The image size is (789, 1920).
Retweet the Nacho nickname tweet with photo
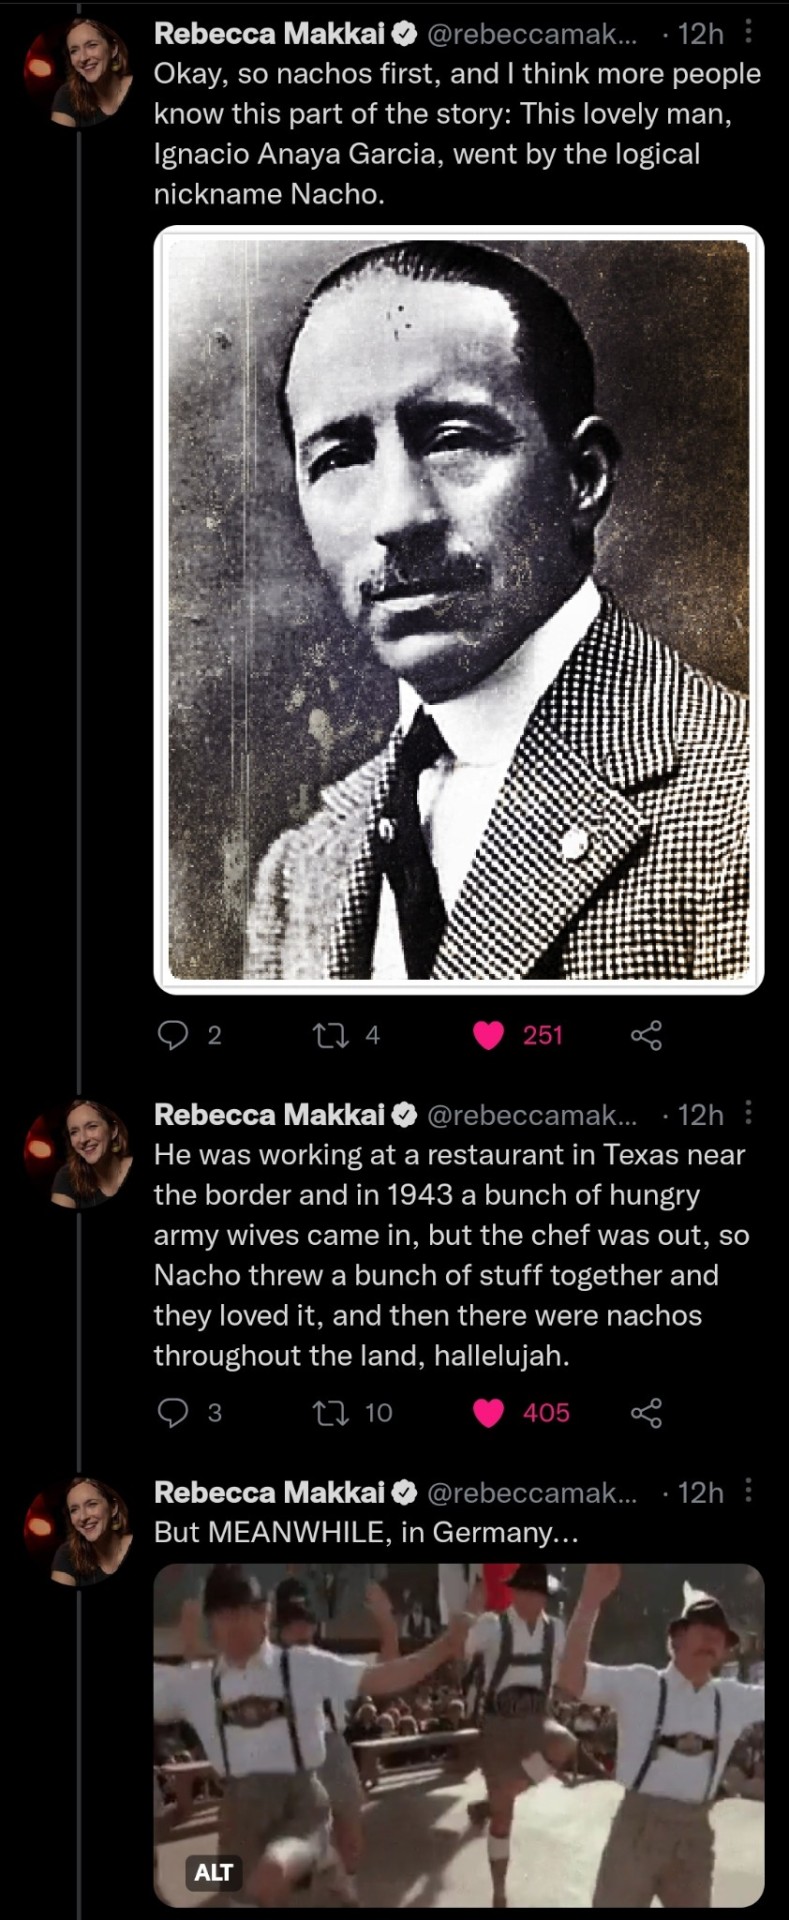(x=327, y=1035)
